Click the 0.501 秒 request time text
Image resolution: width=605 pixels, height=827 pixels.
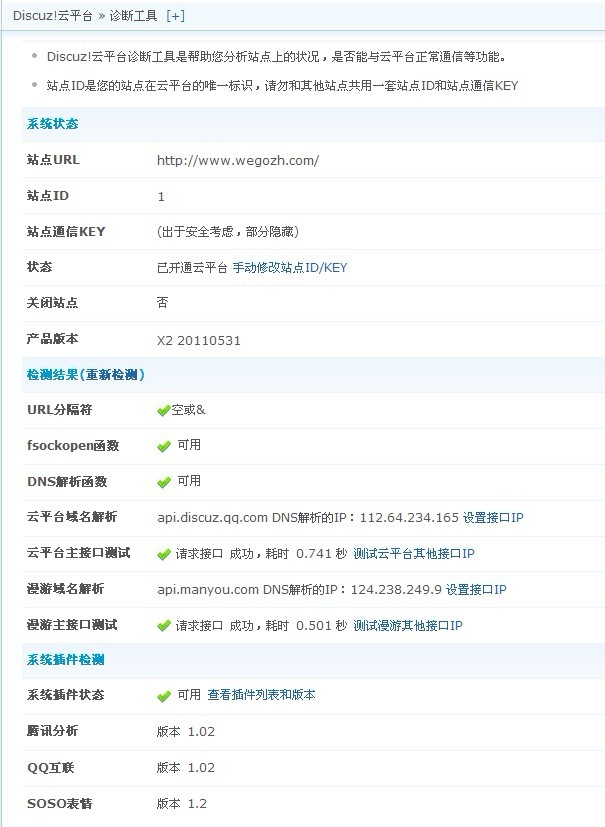[x=322, y=626]
